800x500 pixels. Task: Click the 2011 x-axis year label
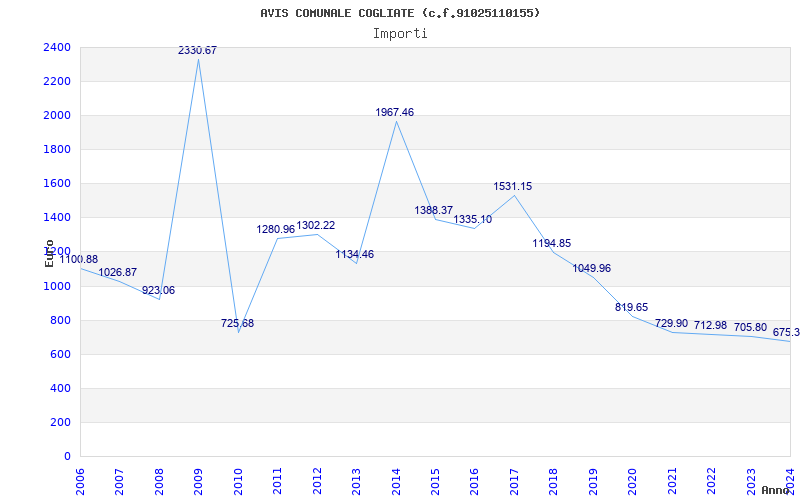(x=278, y=481)
